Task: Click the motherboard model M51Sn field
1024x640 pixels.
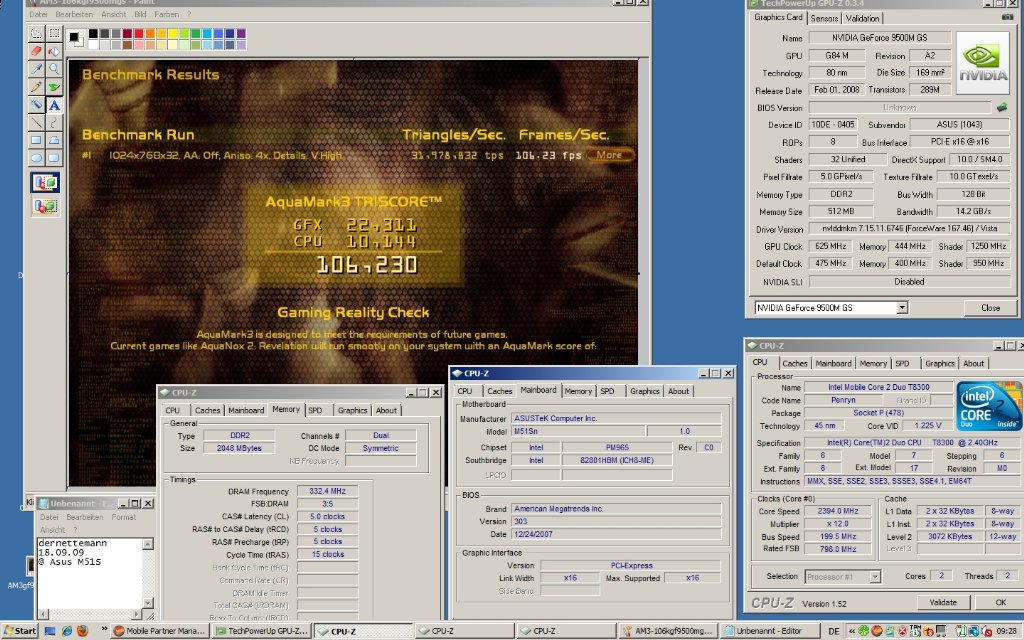Action: pyautogui.click(x=579, y=431)
